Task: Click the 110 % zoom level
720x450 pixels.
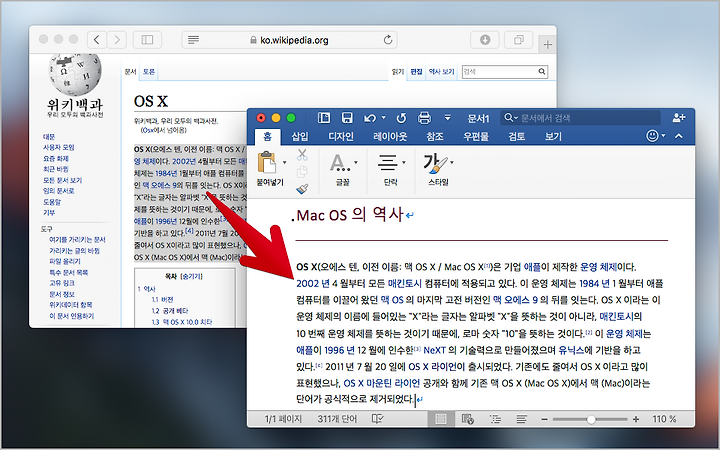Action: (664, 419)
